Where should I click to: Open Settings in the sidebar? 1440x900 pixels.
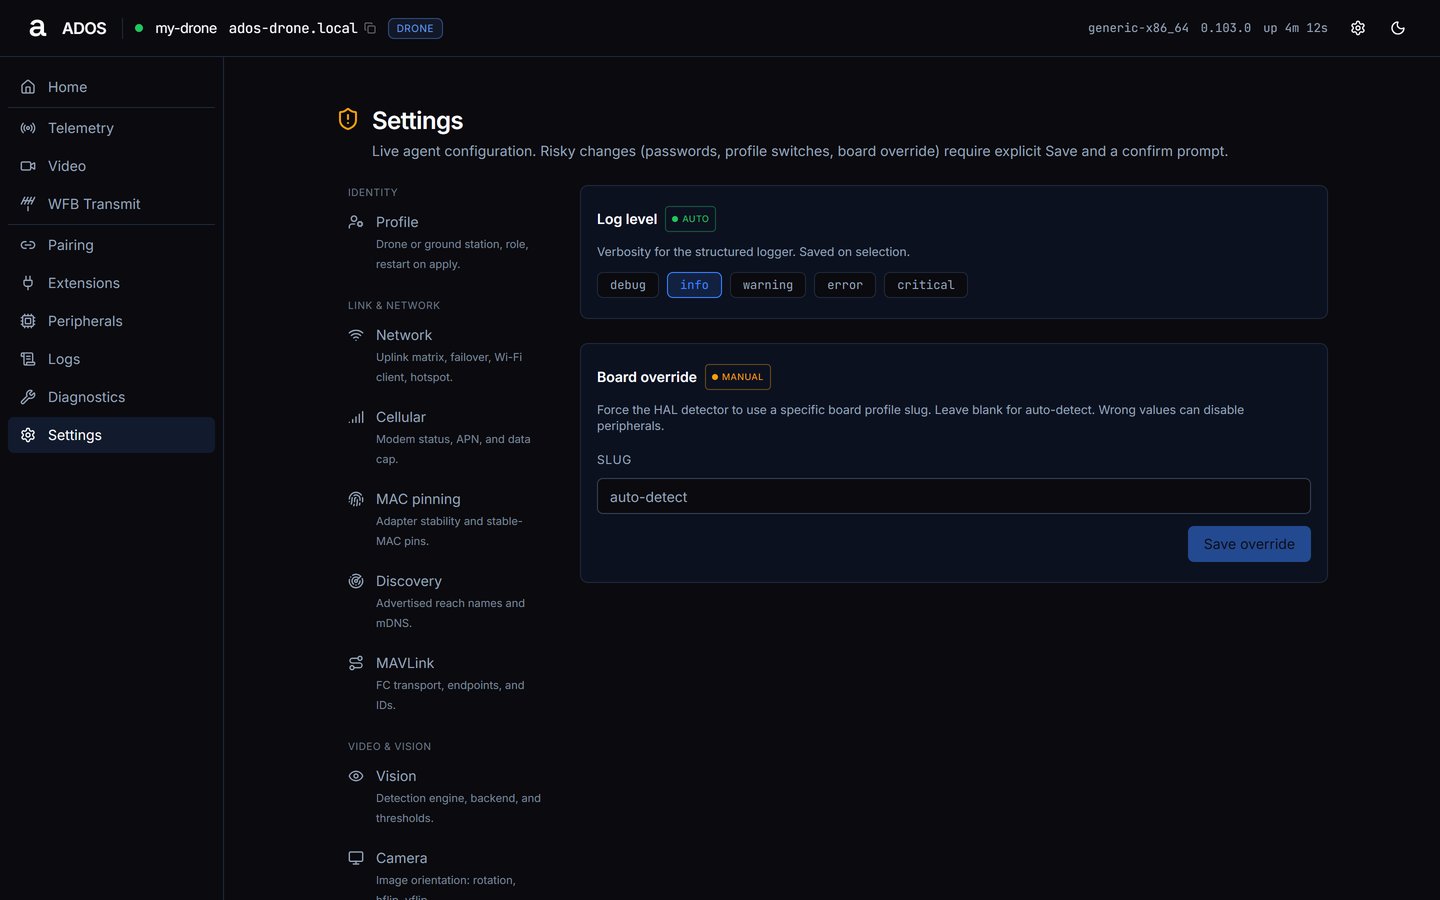coord(111,435)
